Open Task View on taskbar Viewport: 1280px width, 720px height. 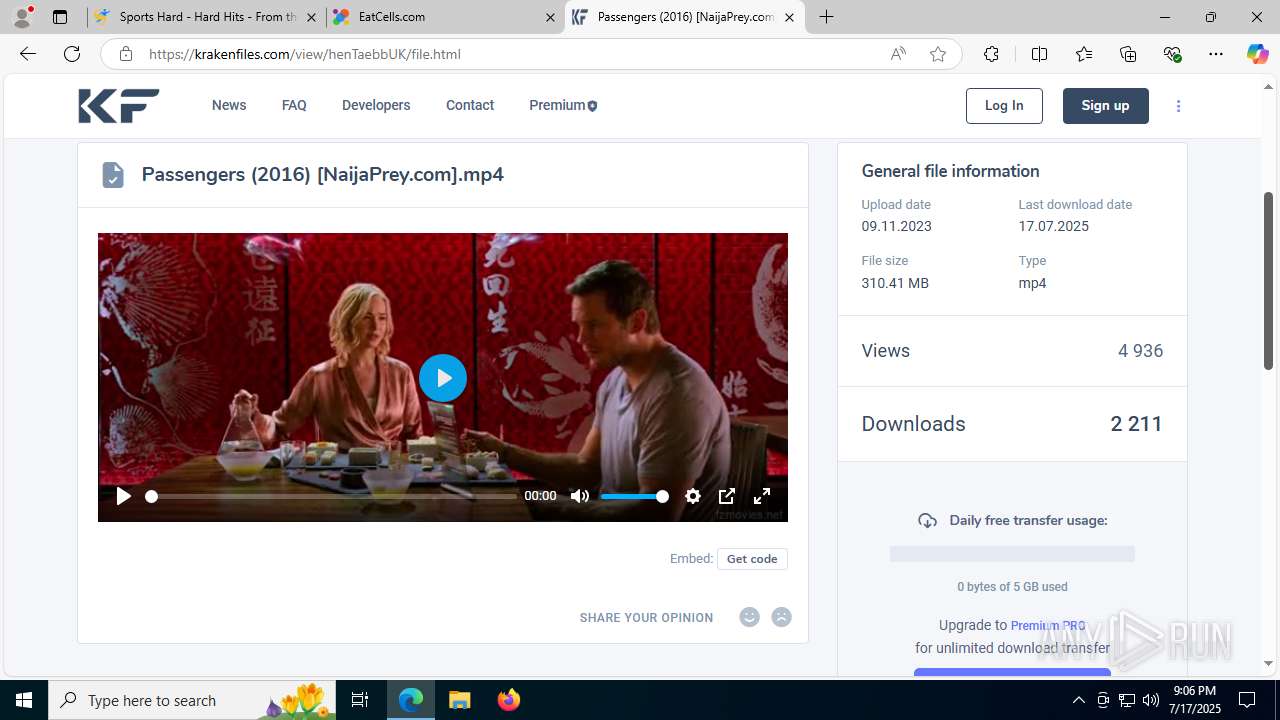[x=360, y=700]
